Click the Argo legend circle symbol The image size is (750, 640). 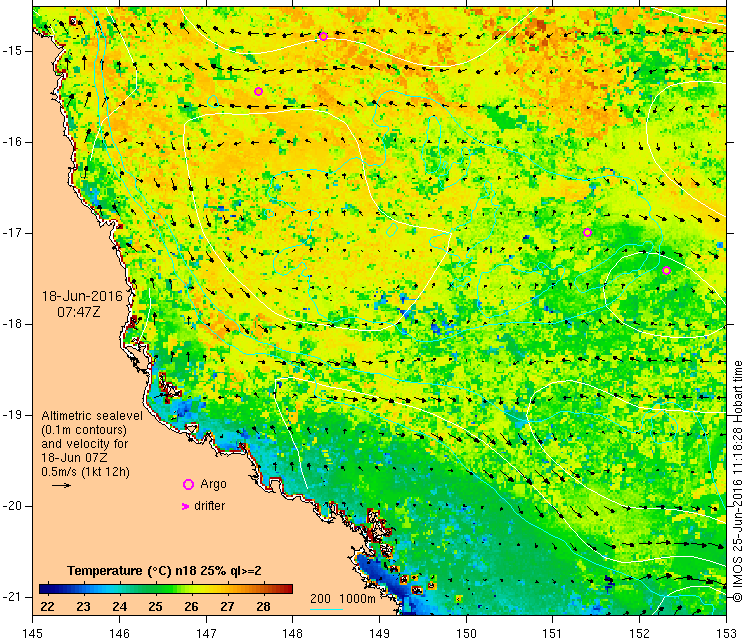[188, 485]
